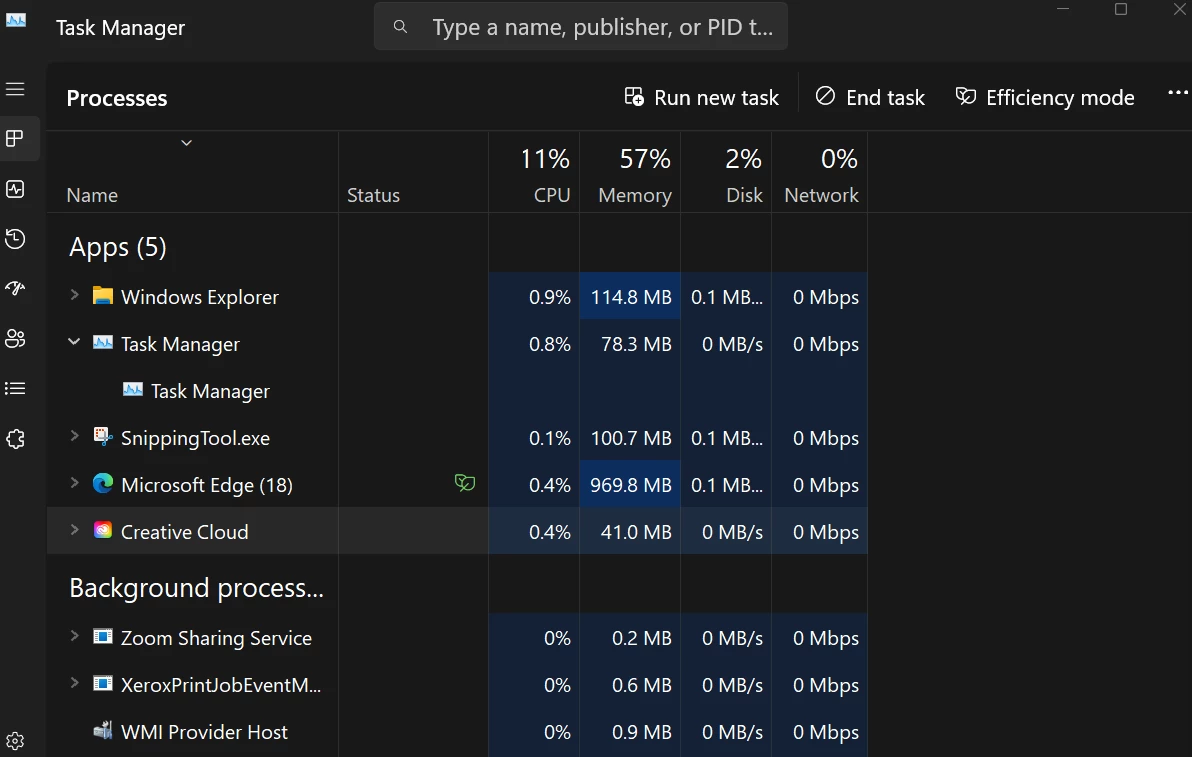
Task: Select the Microsoft Edge (18) row
Action: pos(457,485)
